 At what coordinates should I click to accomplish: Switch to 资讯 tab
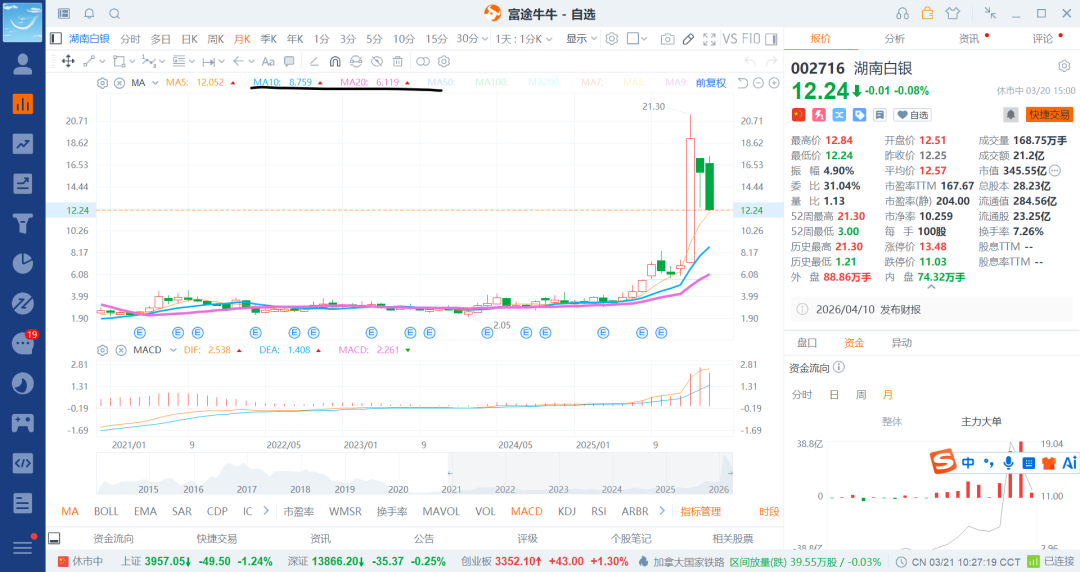(969, 39)
